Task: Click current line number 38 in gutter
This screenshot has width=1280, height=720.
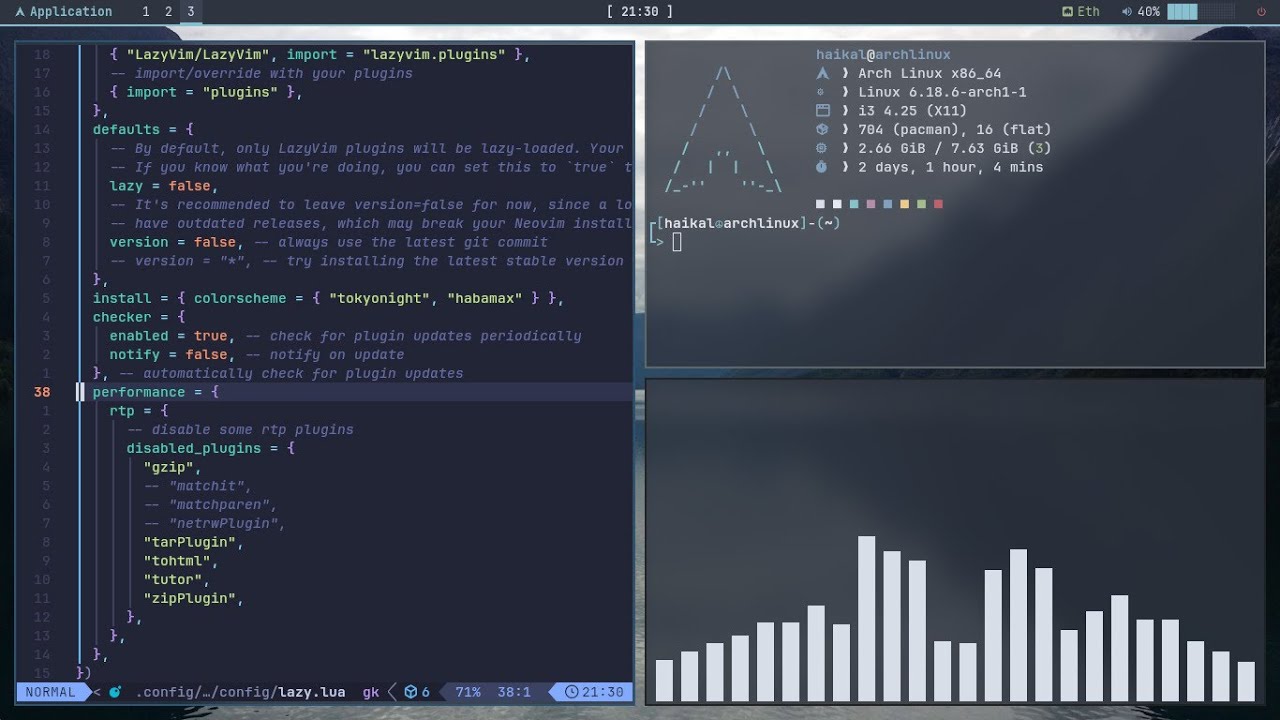Action: (42, 392)
